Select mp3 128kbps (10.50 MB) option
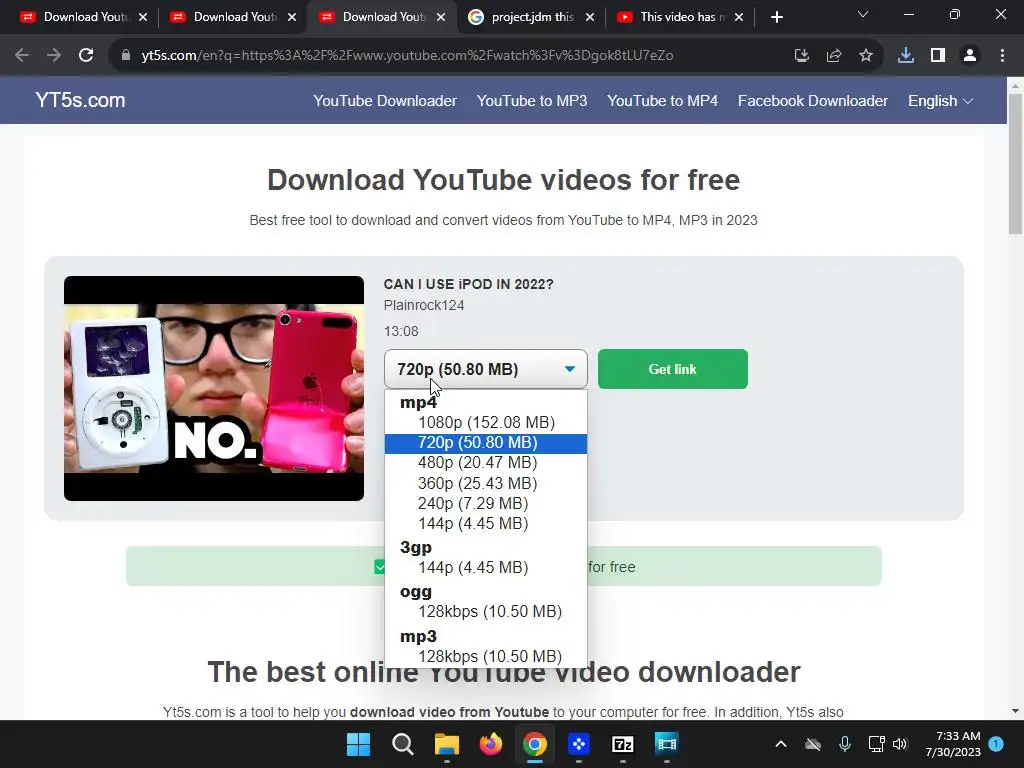This screenshot has height=768, width=1024. [x=486, y=656]
